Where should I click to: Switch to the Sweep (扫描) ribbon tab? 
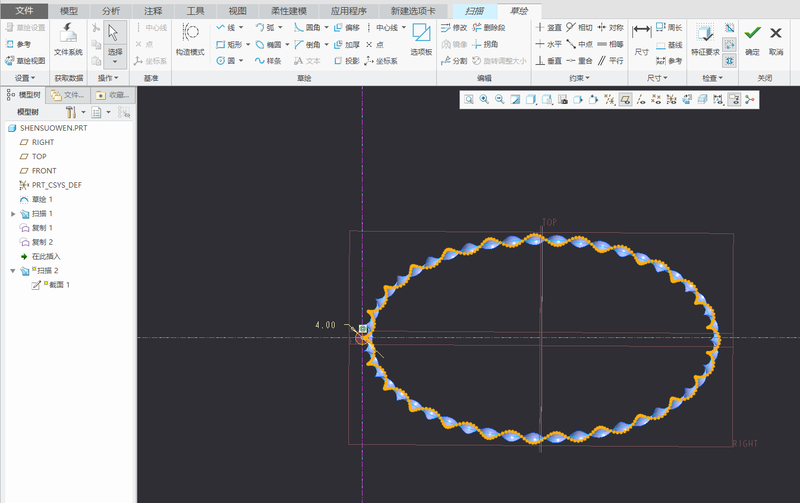pos(474,11)
